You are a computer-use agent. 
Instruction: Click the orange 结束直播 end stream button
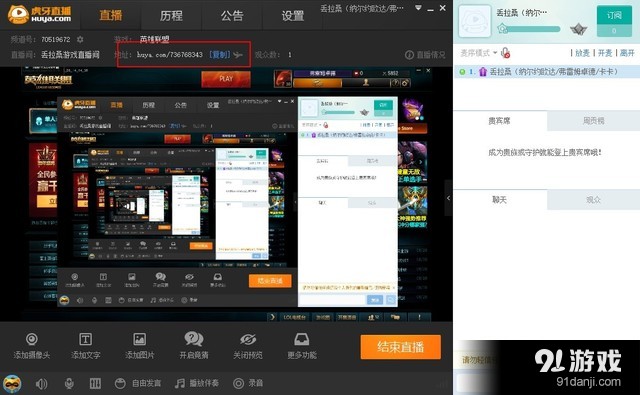(400, 347)
